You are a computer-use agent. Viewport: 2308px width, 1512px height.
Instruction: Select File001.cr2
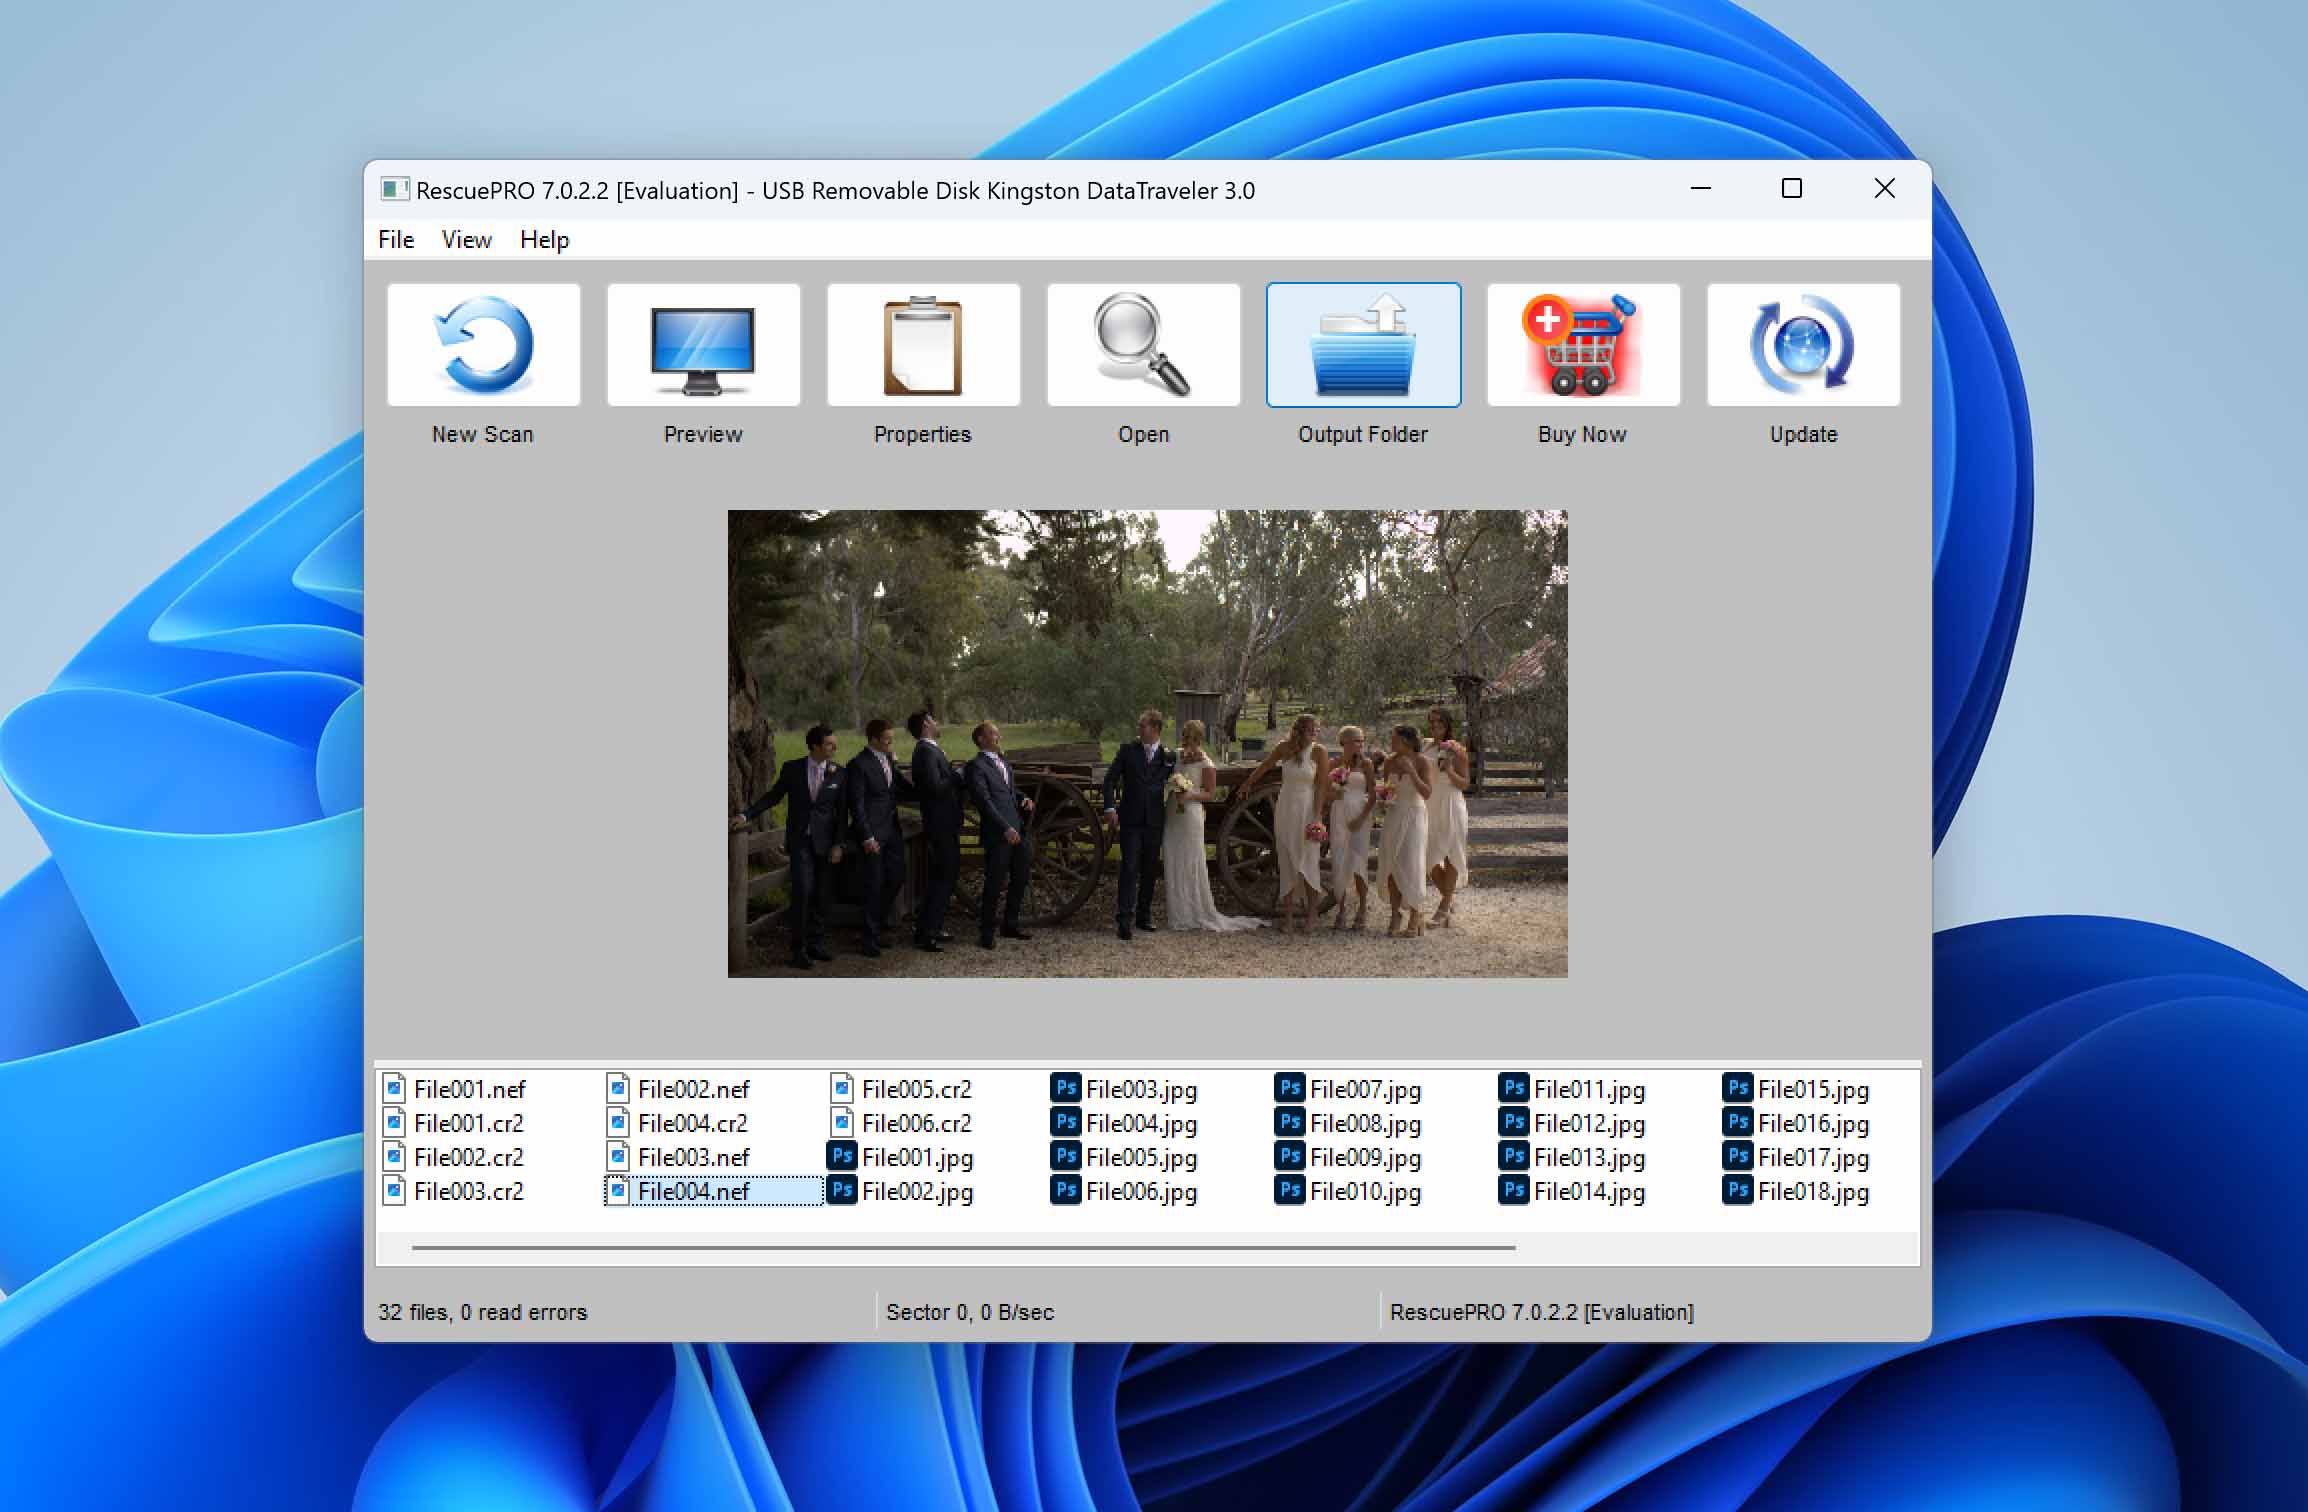coord(454,1123)
